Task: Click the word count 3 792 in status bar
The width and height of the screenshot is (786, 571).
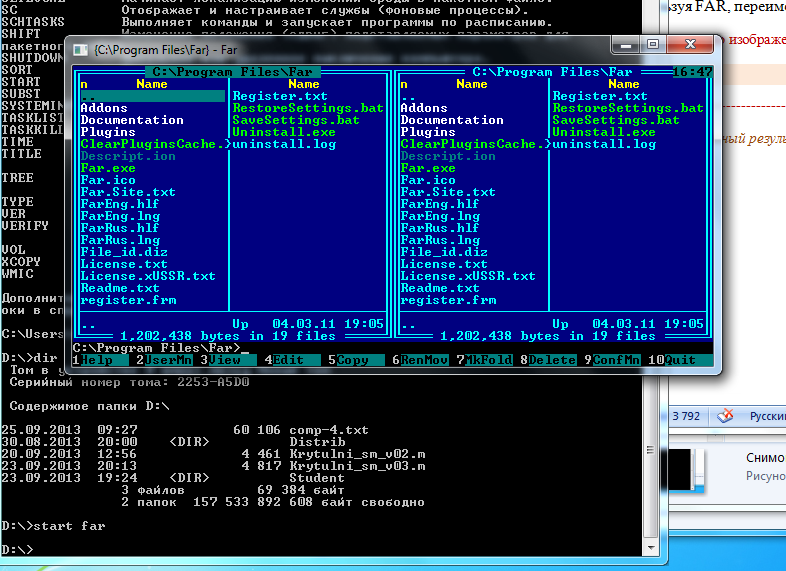Action: click(686, 416)
